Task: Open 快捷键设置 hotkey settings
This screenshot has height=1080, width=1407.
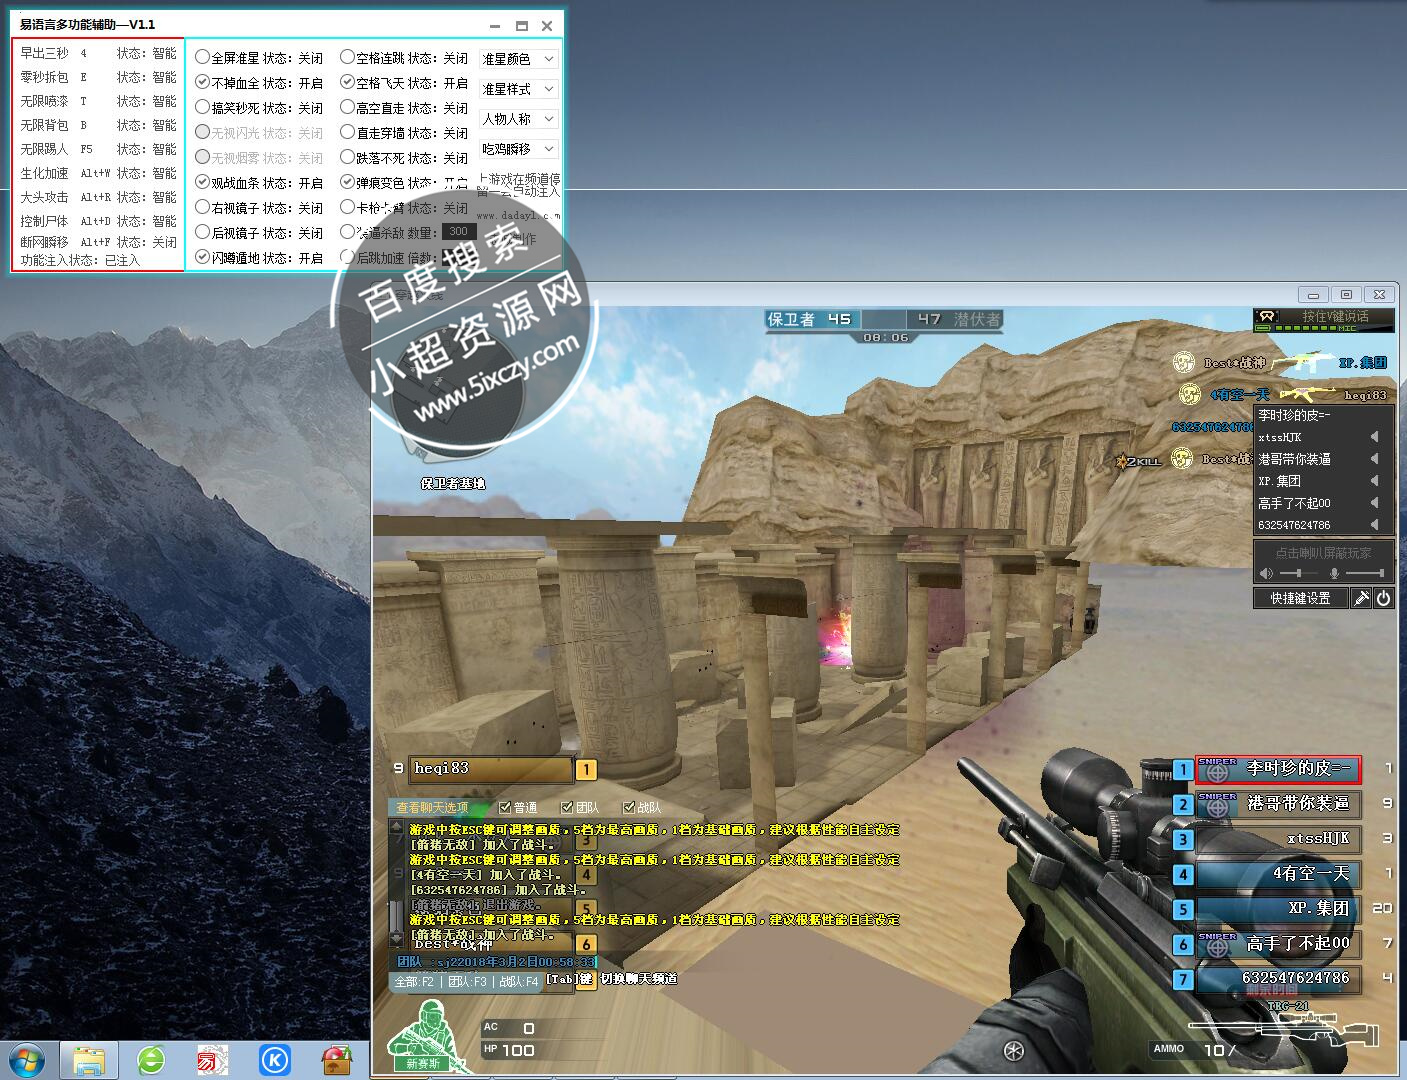Action: [1301, 598]
